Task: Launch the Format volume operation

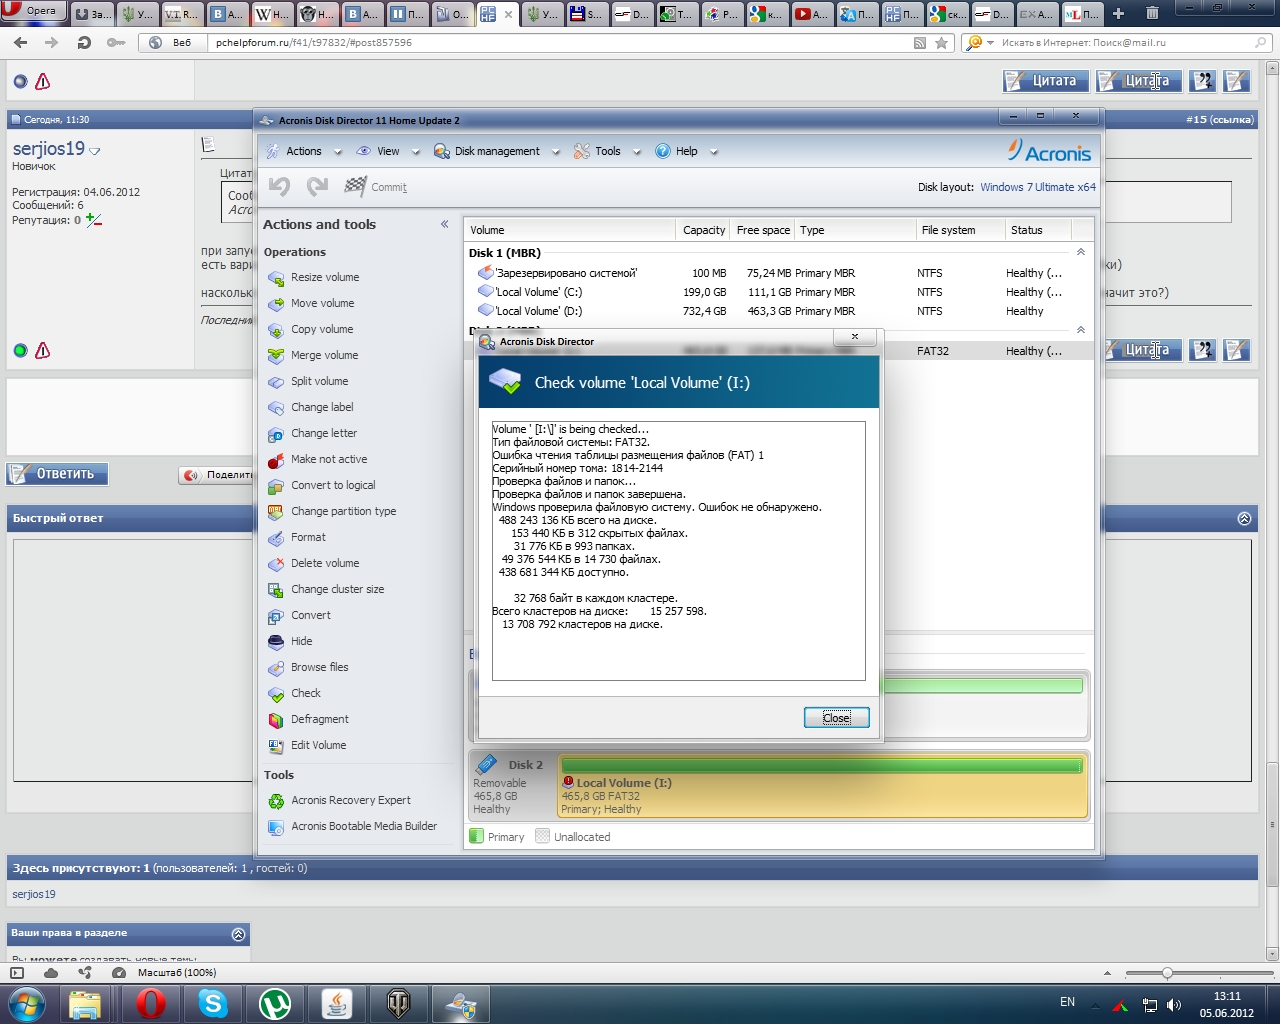Action: pyautogui.click(x=297, y=537)
